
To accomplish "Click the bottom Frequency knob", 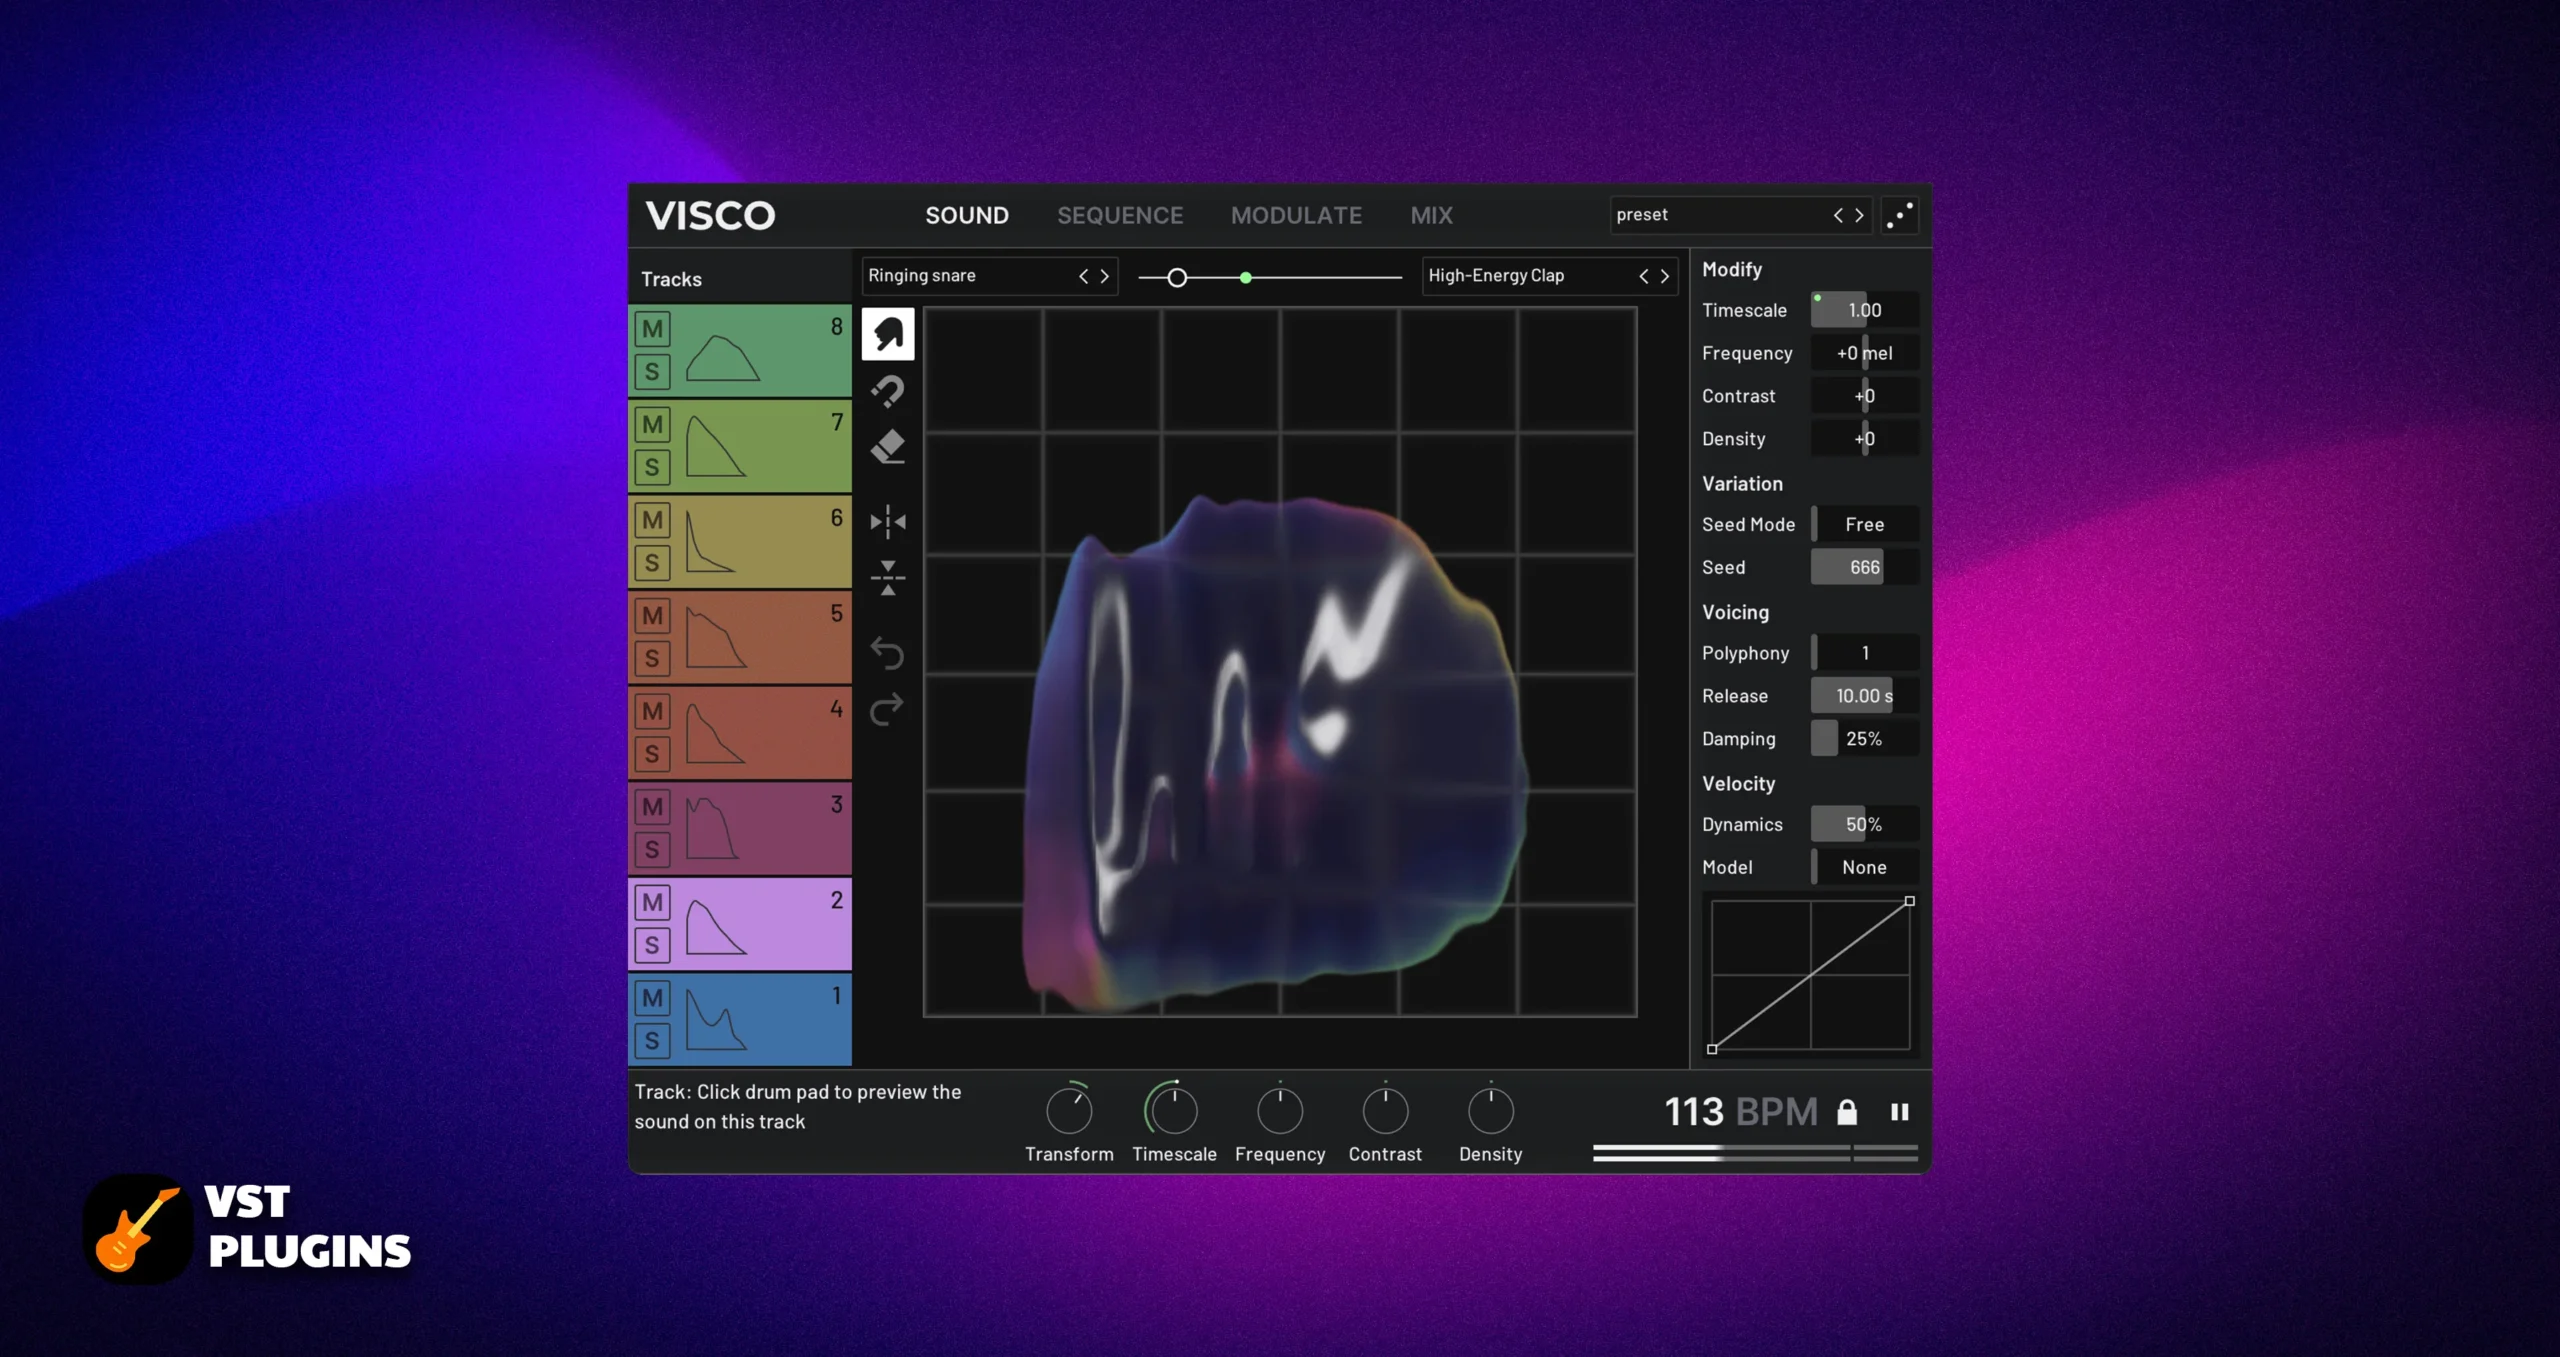I will pyautogui.click(x=1280, y=1110).
